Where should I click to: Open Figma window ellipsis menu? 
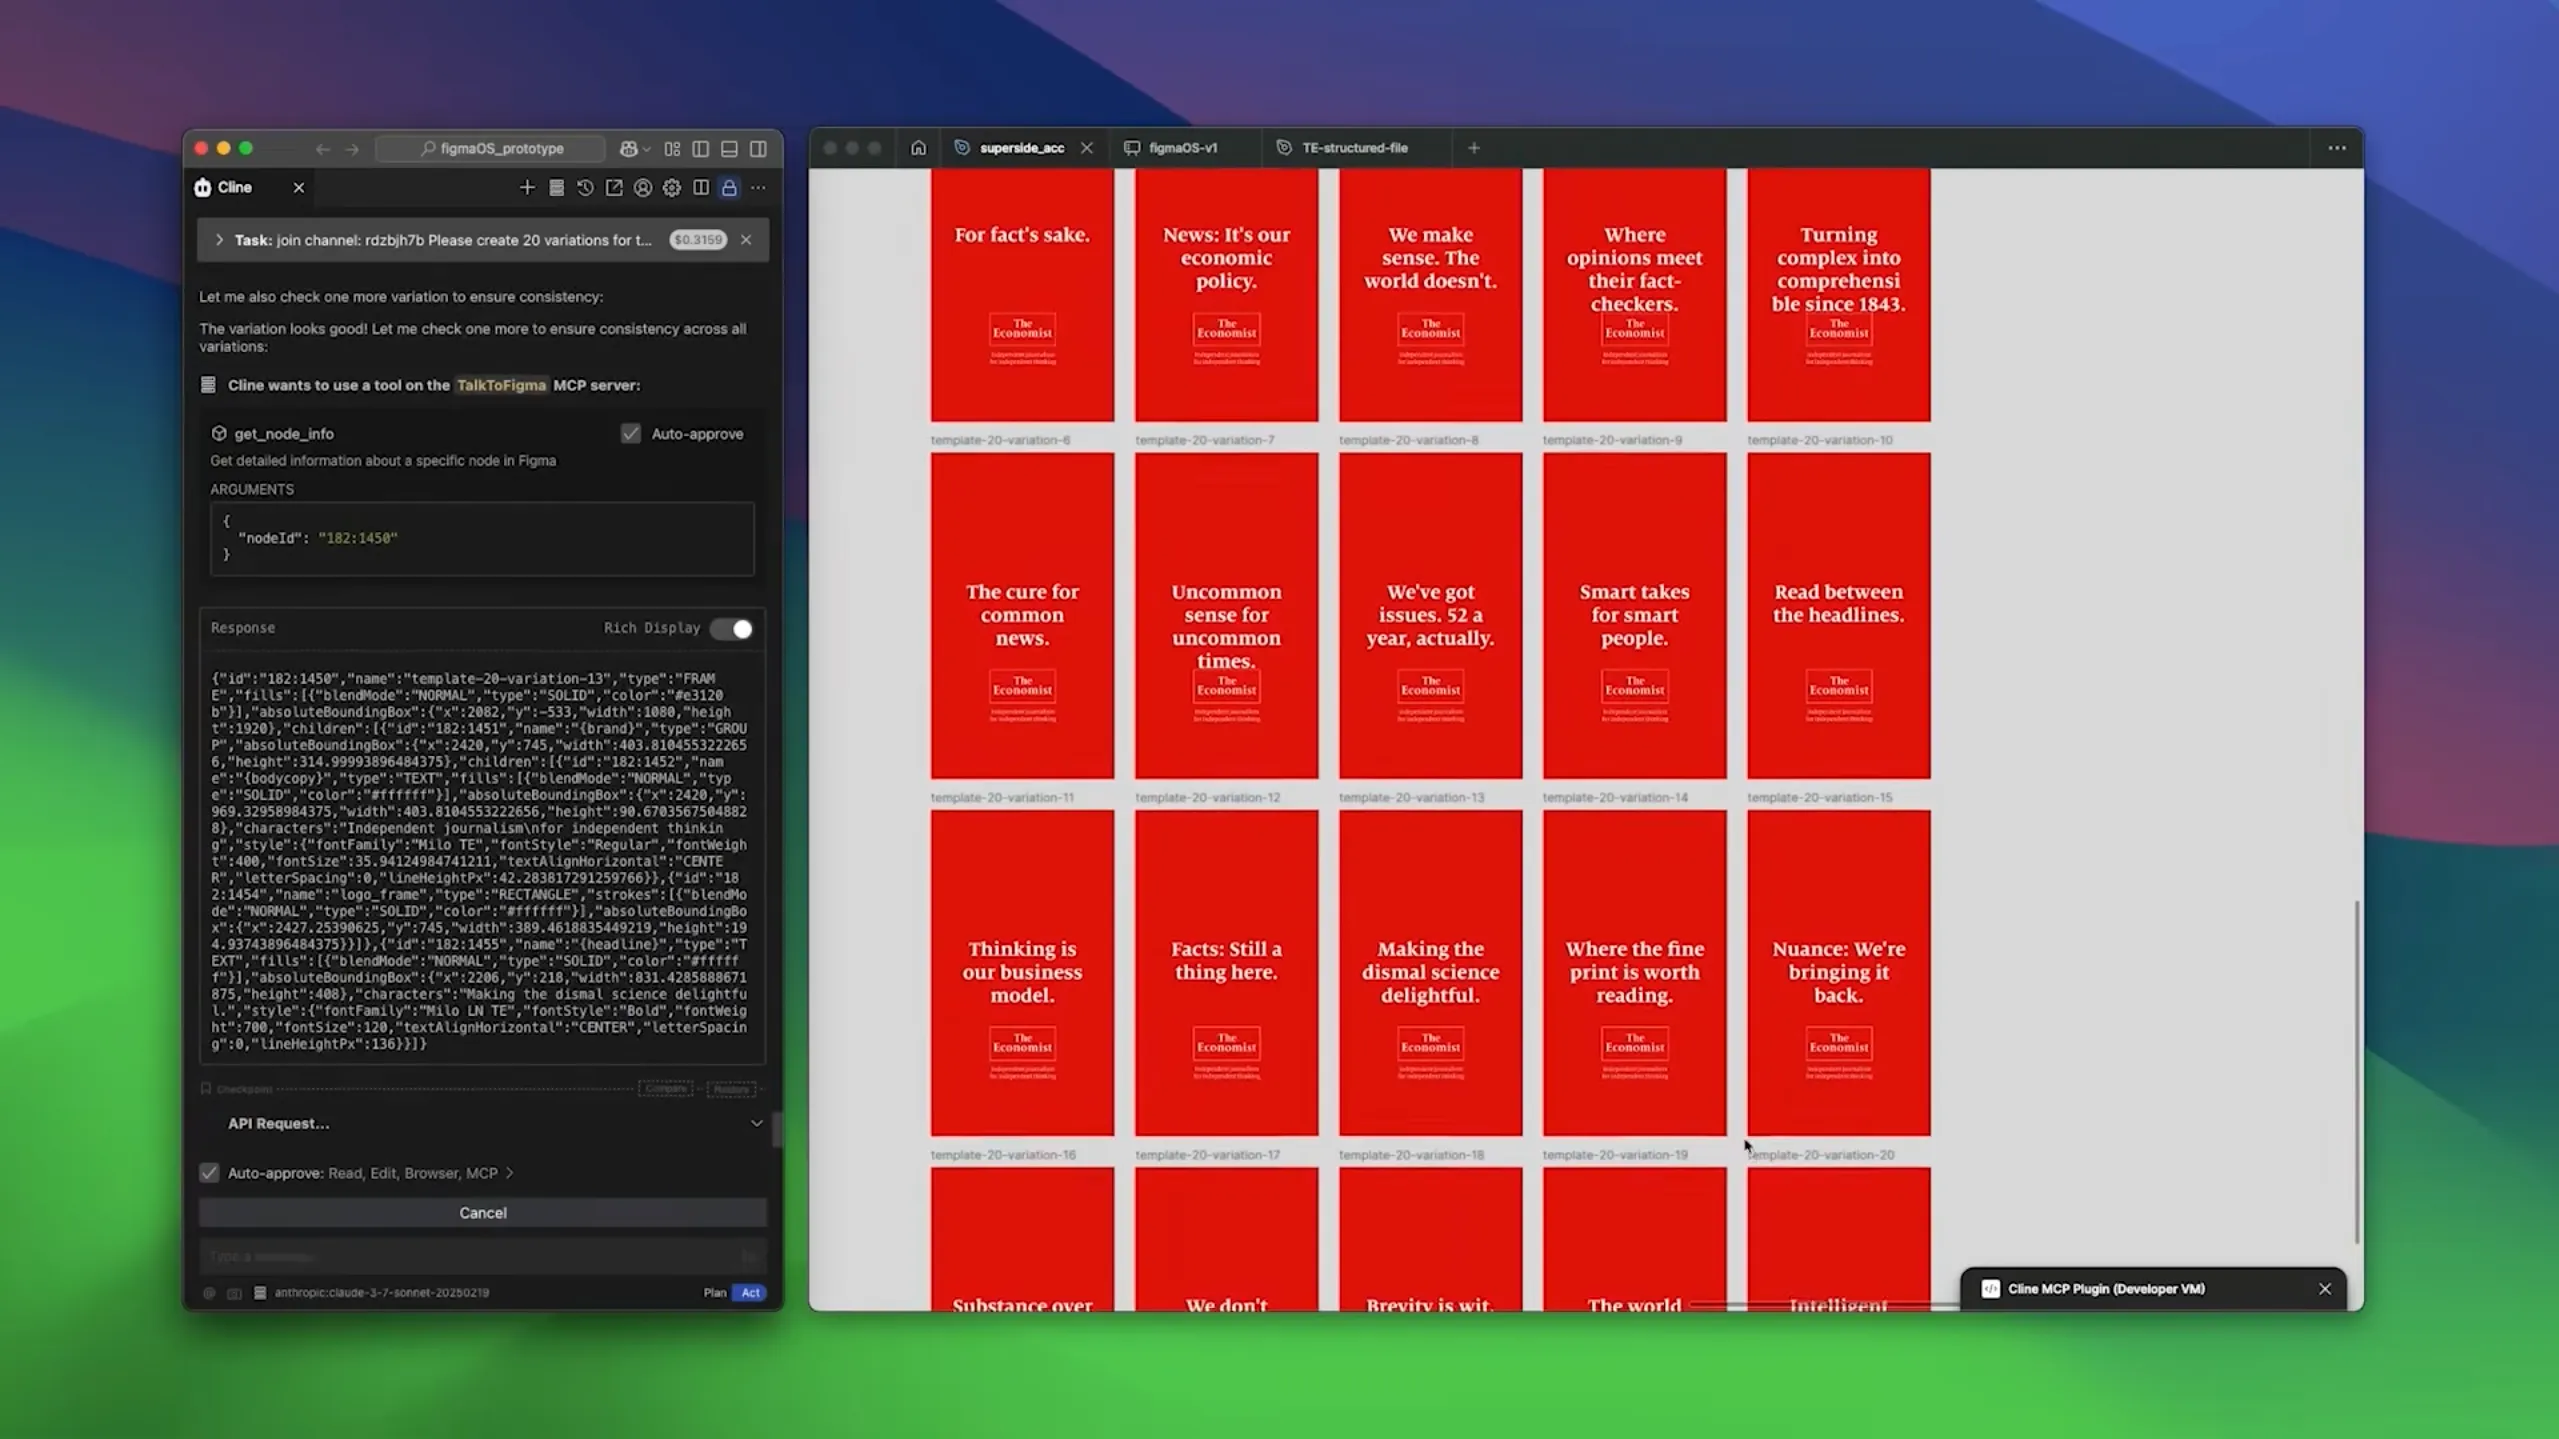2337,147
